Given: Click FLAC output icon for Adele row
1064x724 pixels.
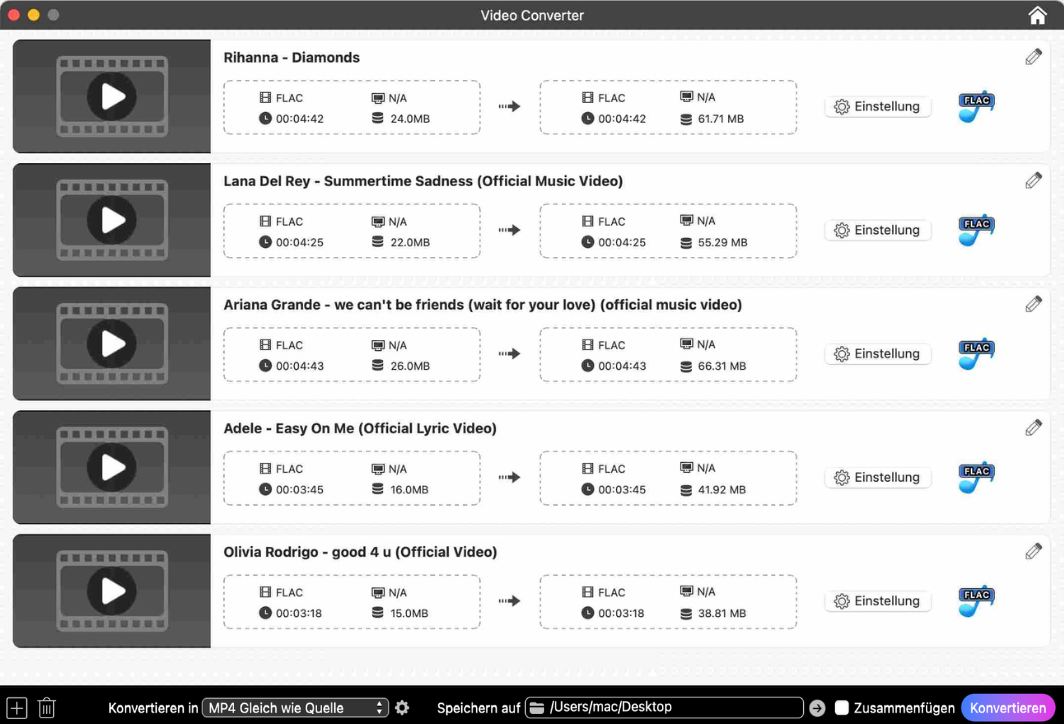Looking at the screenshot, I should (976, 477).
